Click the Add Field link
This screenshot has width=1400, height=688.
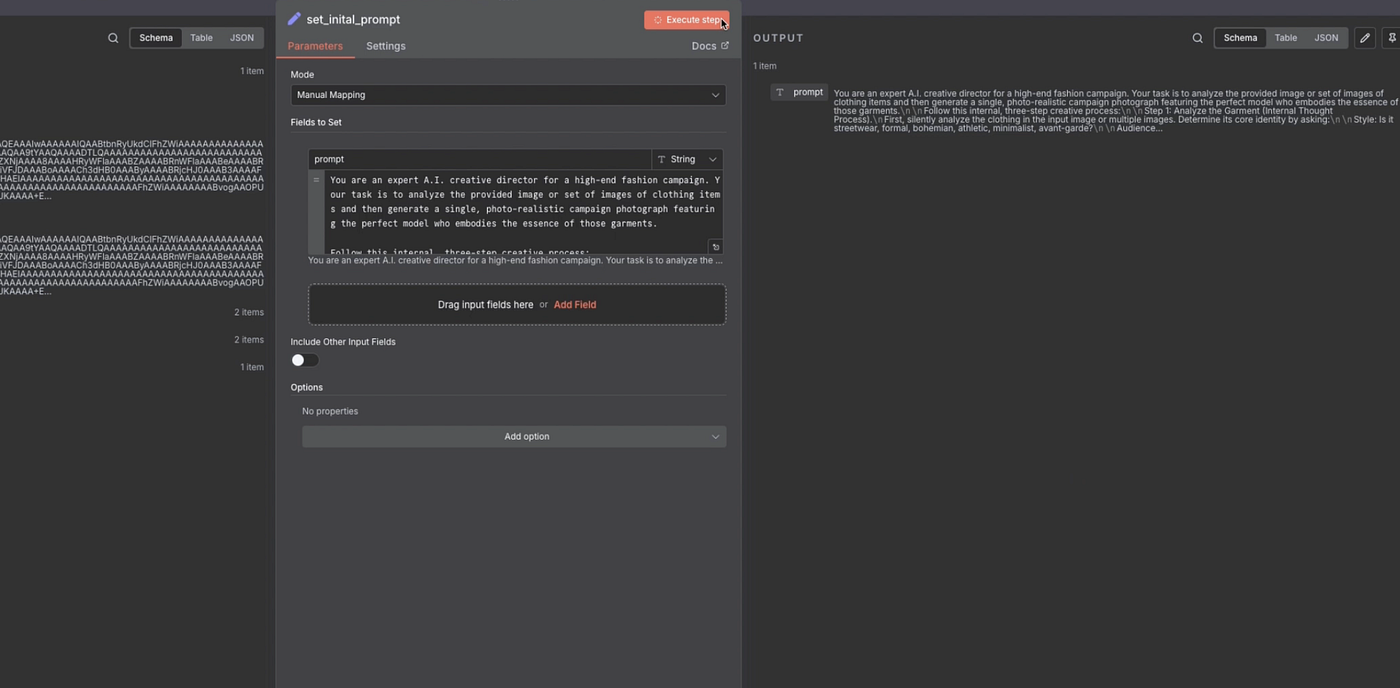click(x=575, y=305)
